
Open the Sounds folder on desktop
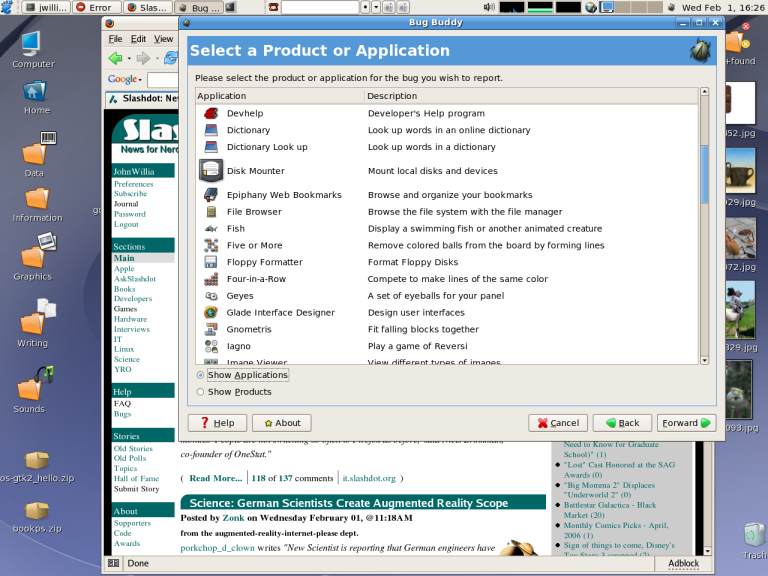click(32, 389)
